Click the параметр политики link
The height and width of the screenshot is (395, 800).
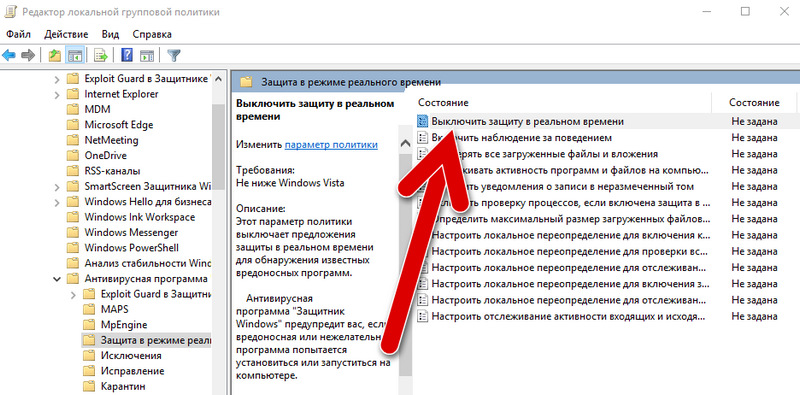pyautogui.click(x=331, y=144)
